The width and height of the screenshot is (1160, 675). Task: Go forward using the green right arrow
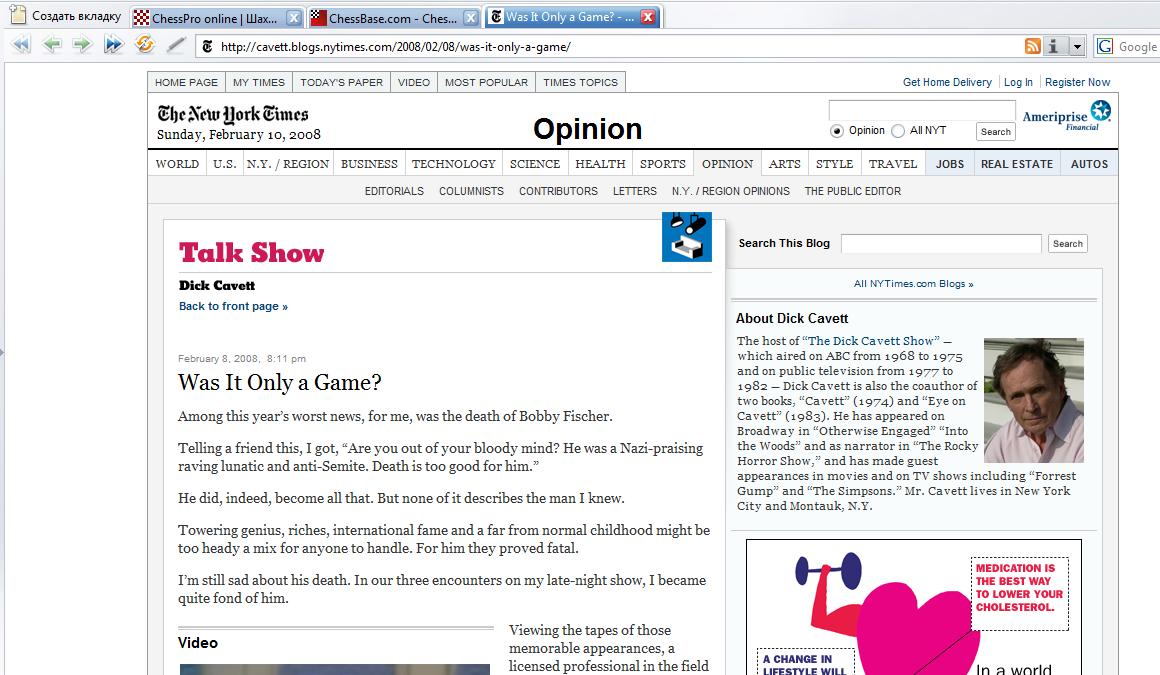click(x=82, y=45)
